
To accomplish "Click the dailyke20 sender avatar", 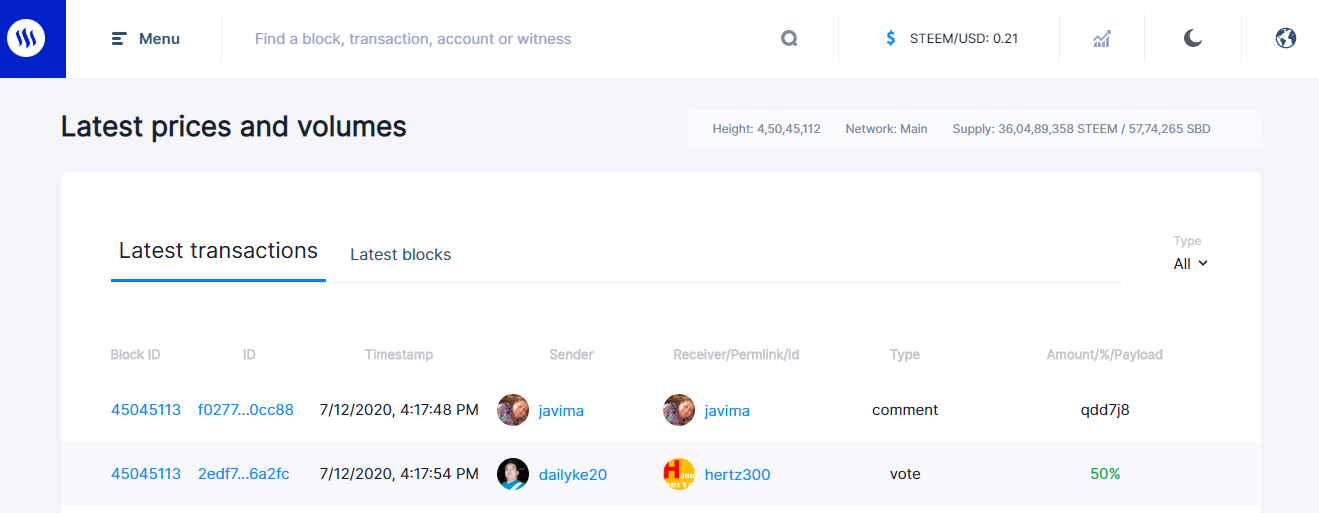I will 513,474.
